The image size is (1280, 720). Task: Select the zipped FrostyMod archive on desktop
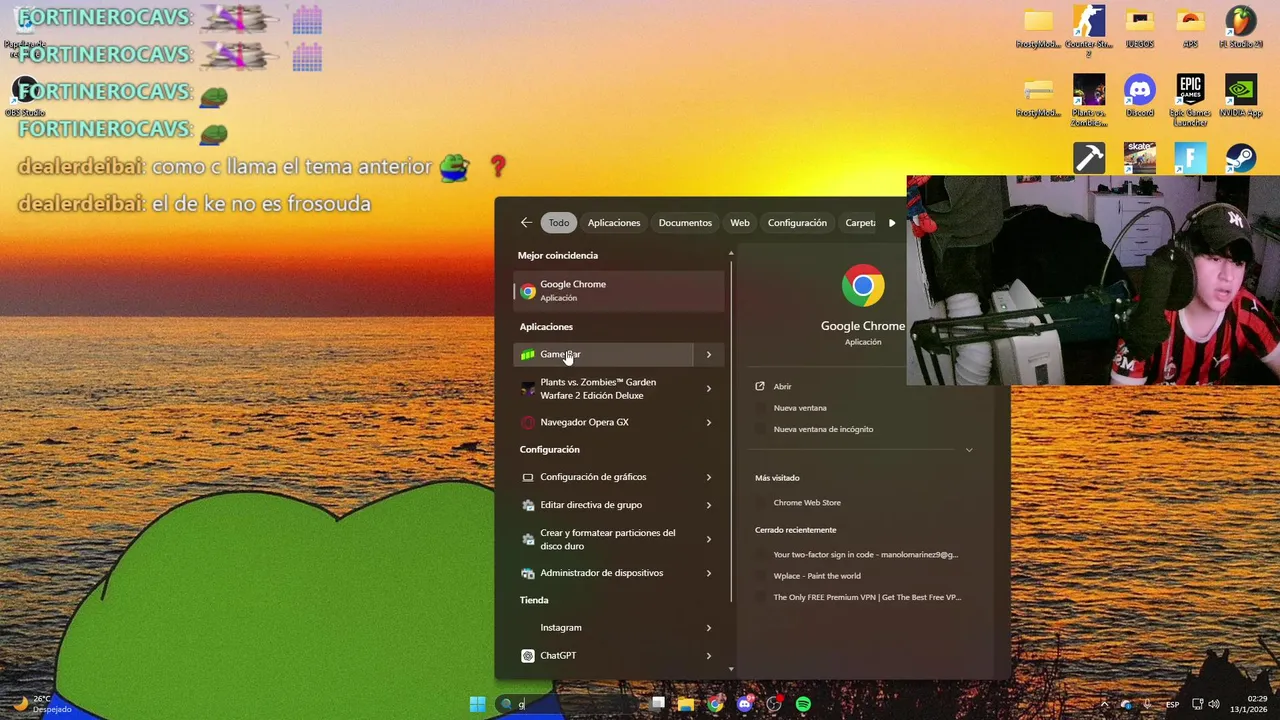click(1038, 96)
